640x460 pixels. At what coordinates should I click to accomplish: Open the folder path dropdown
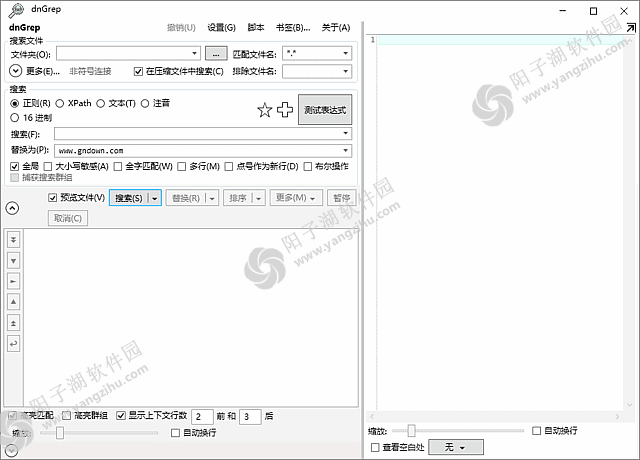click(195, 53)
